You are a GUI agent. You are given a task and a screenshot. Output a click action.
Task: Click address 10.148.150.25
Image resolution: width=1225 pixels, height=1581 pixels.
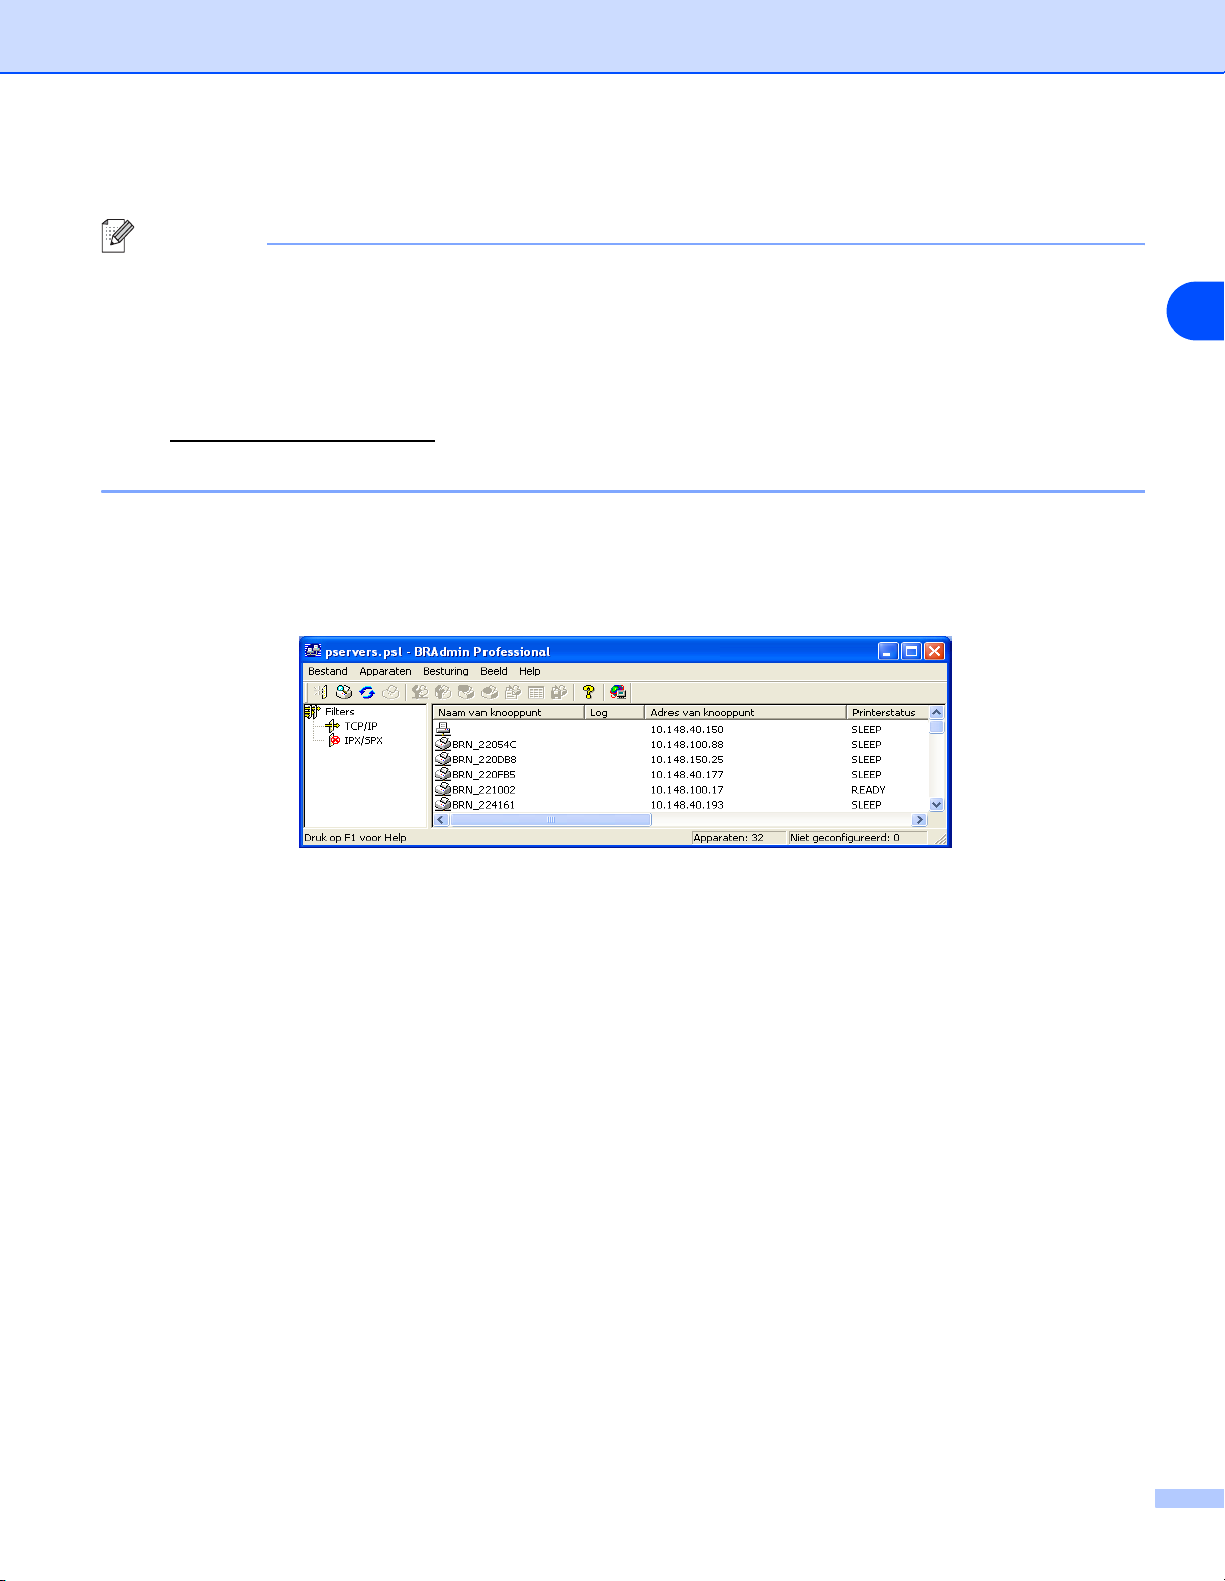click(687, 760)
